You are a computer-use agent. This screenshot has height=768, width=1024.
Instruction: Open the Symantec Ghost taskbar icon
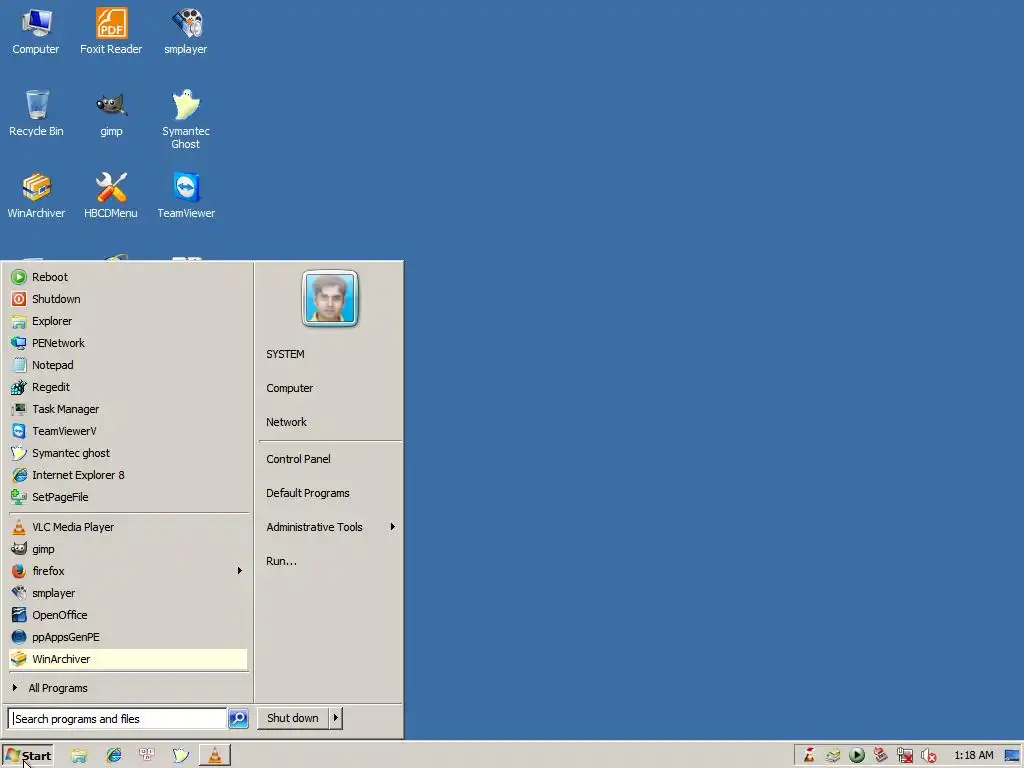click(x=180, y=756)
